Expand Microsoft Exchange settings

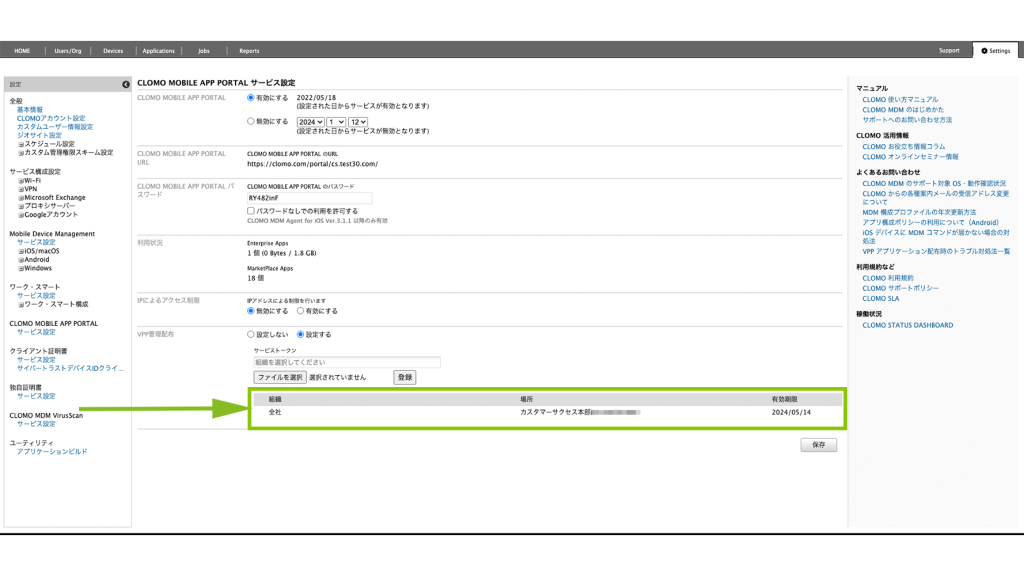point(21,198)
